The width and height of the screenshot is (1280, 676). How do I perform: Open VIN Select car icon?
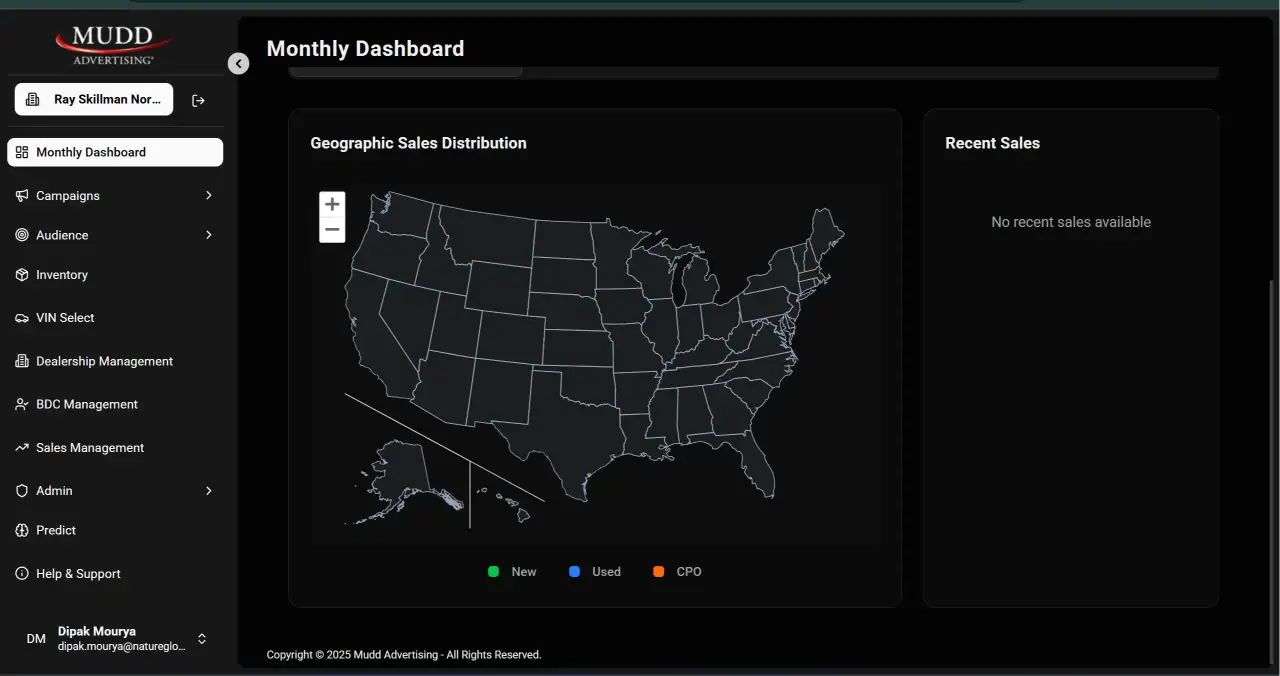click(x=22, y=317)
